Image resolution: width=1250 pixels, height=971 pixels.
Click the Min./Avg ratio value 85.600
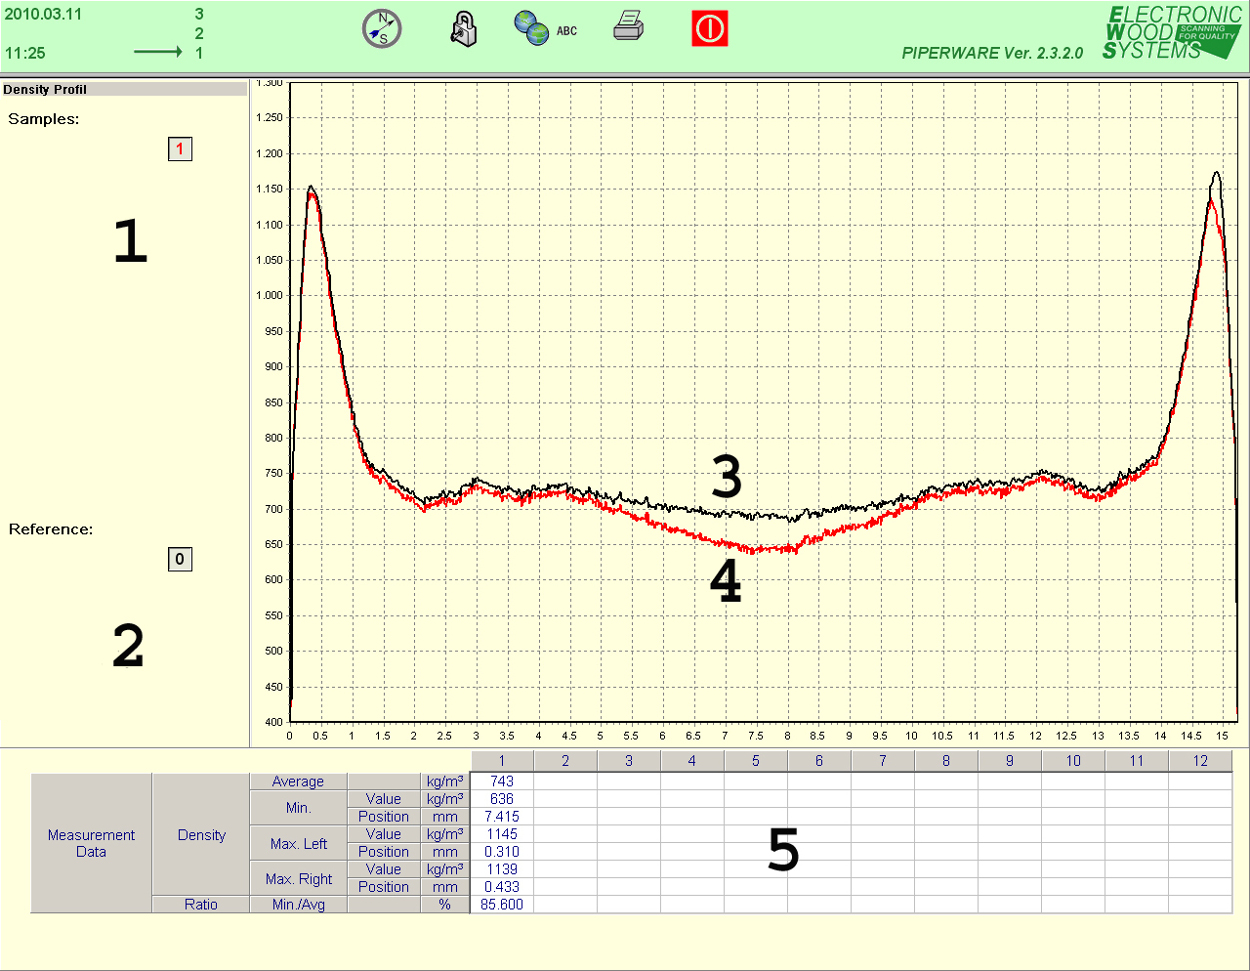point(502,905)
